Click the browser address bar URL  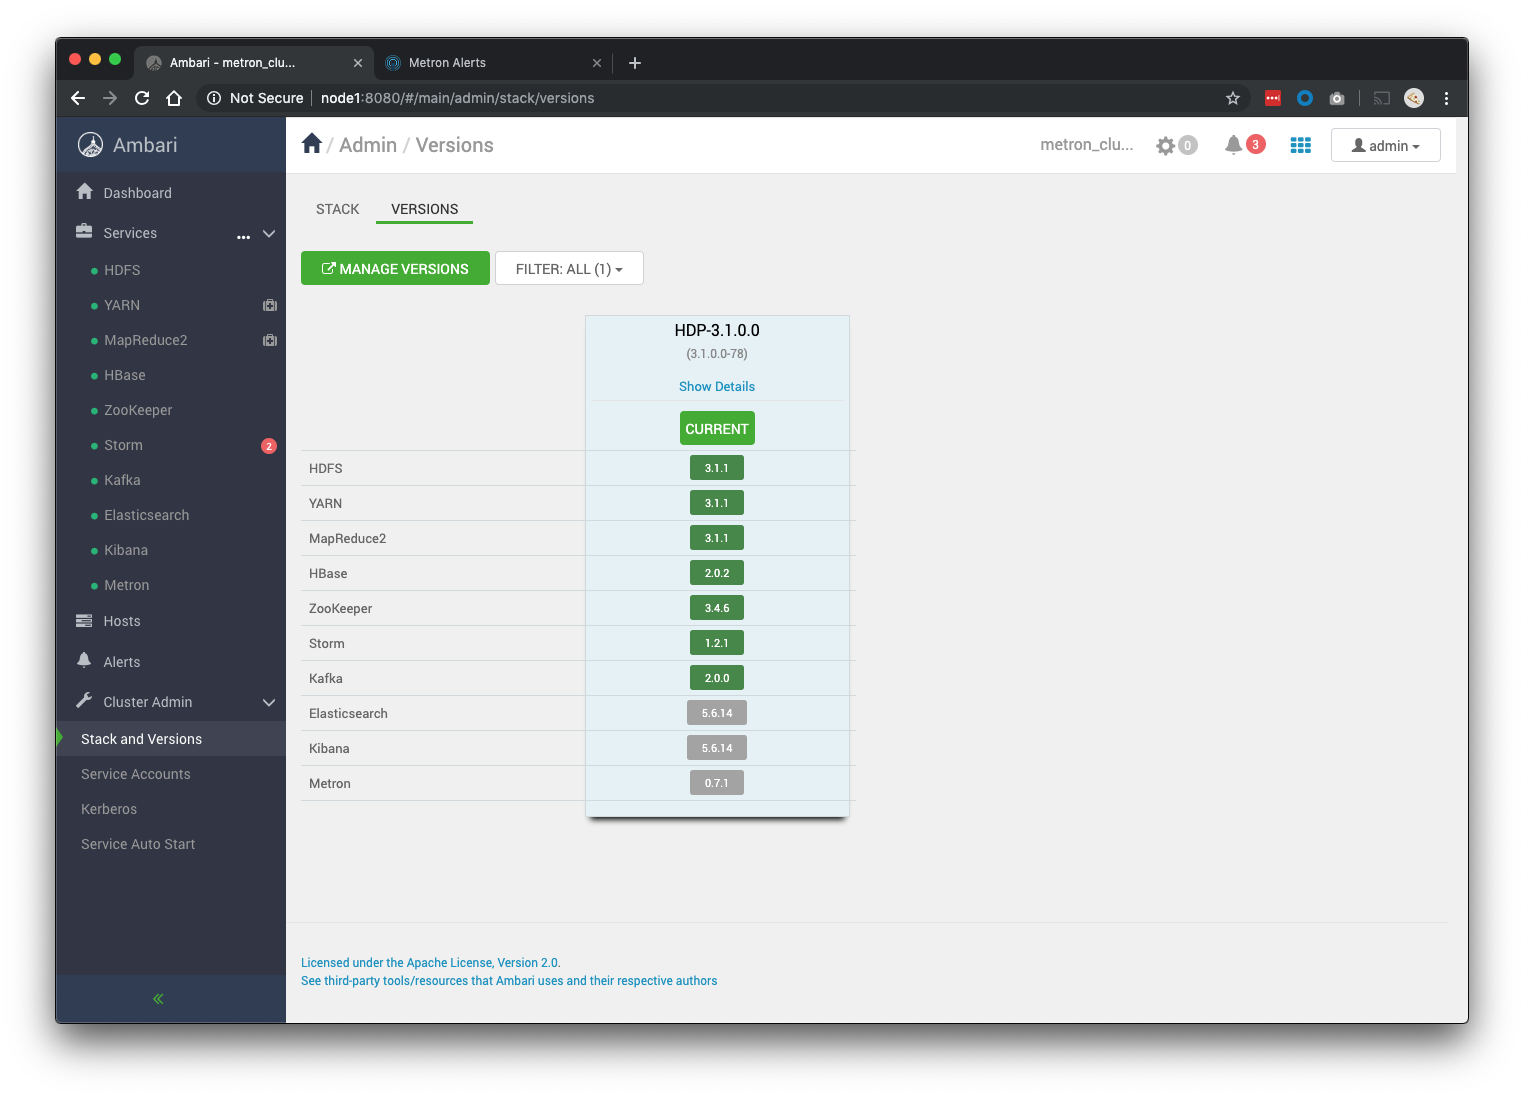457,98
